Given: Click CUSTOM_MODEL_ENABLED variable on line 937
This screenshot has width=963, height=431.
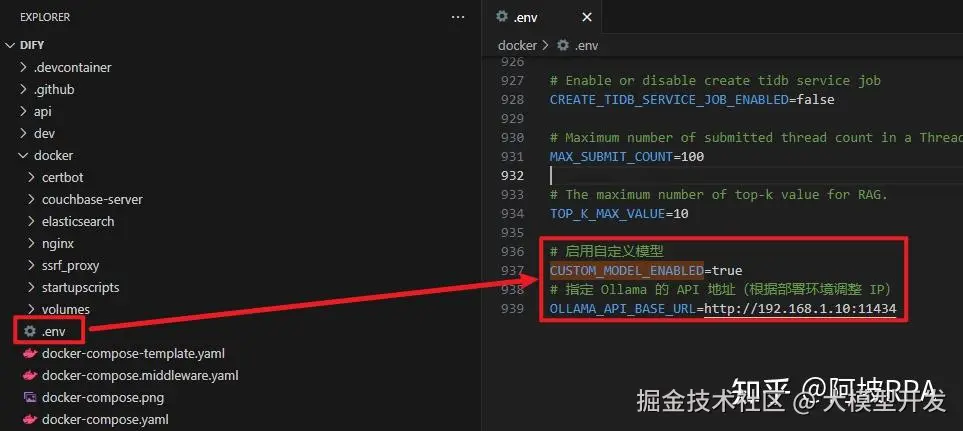Looking at the screenshot, I should point(626,270).
